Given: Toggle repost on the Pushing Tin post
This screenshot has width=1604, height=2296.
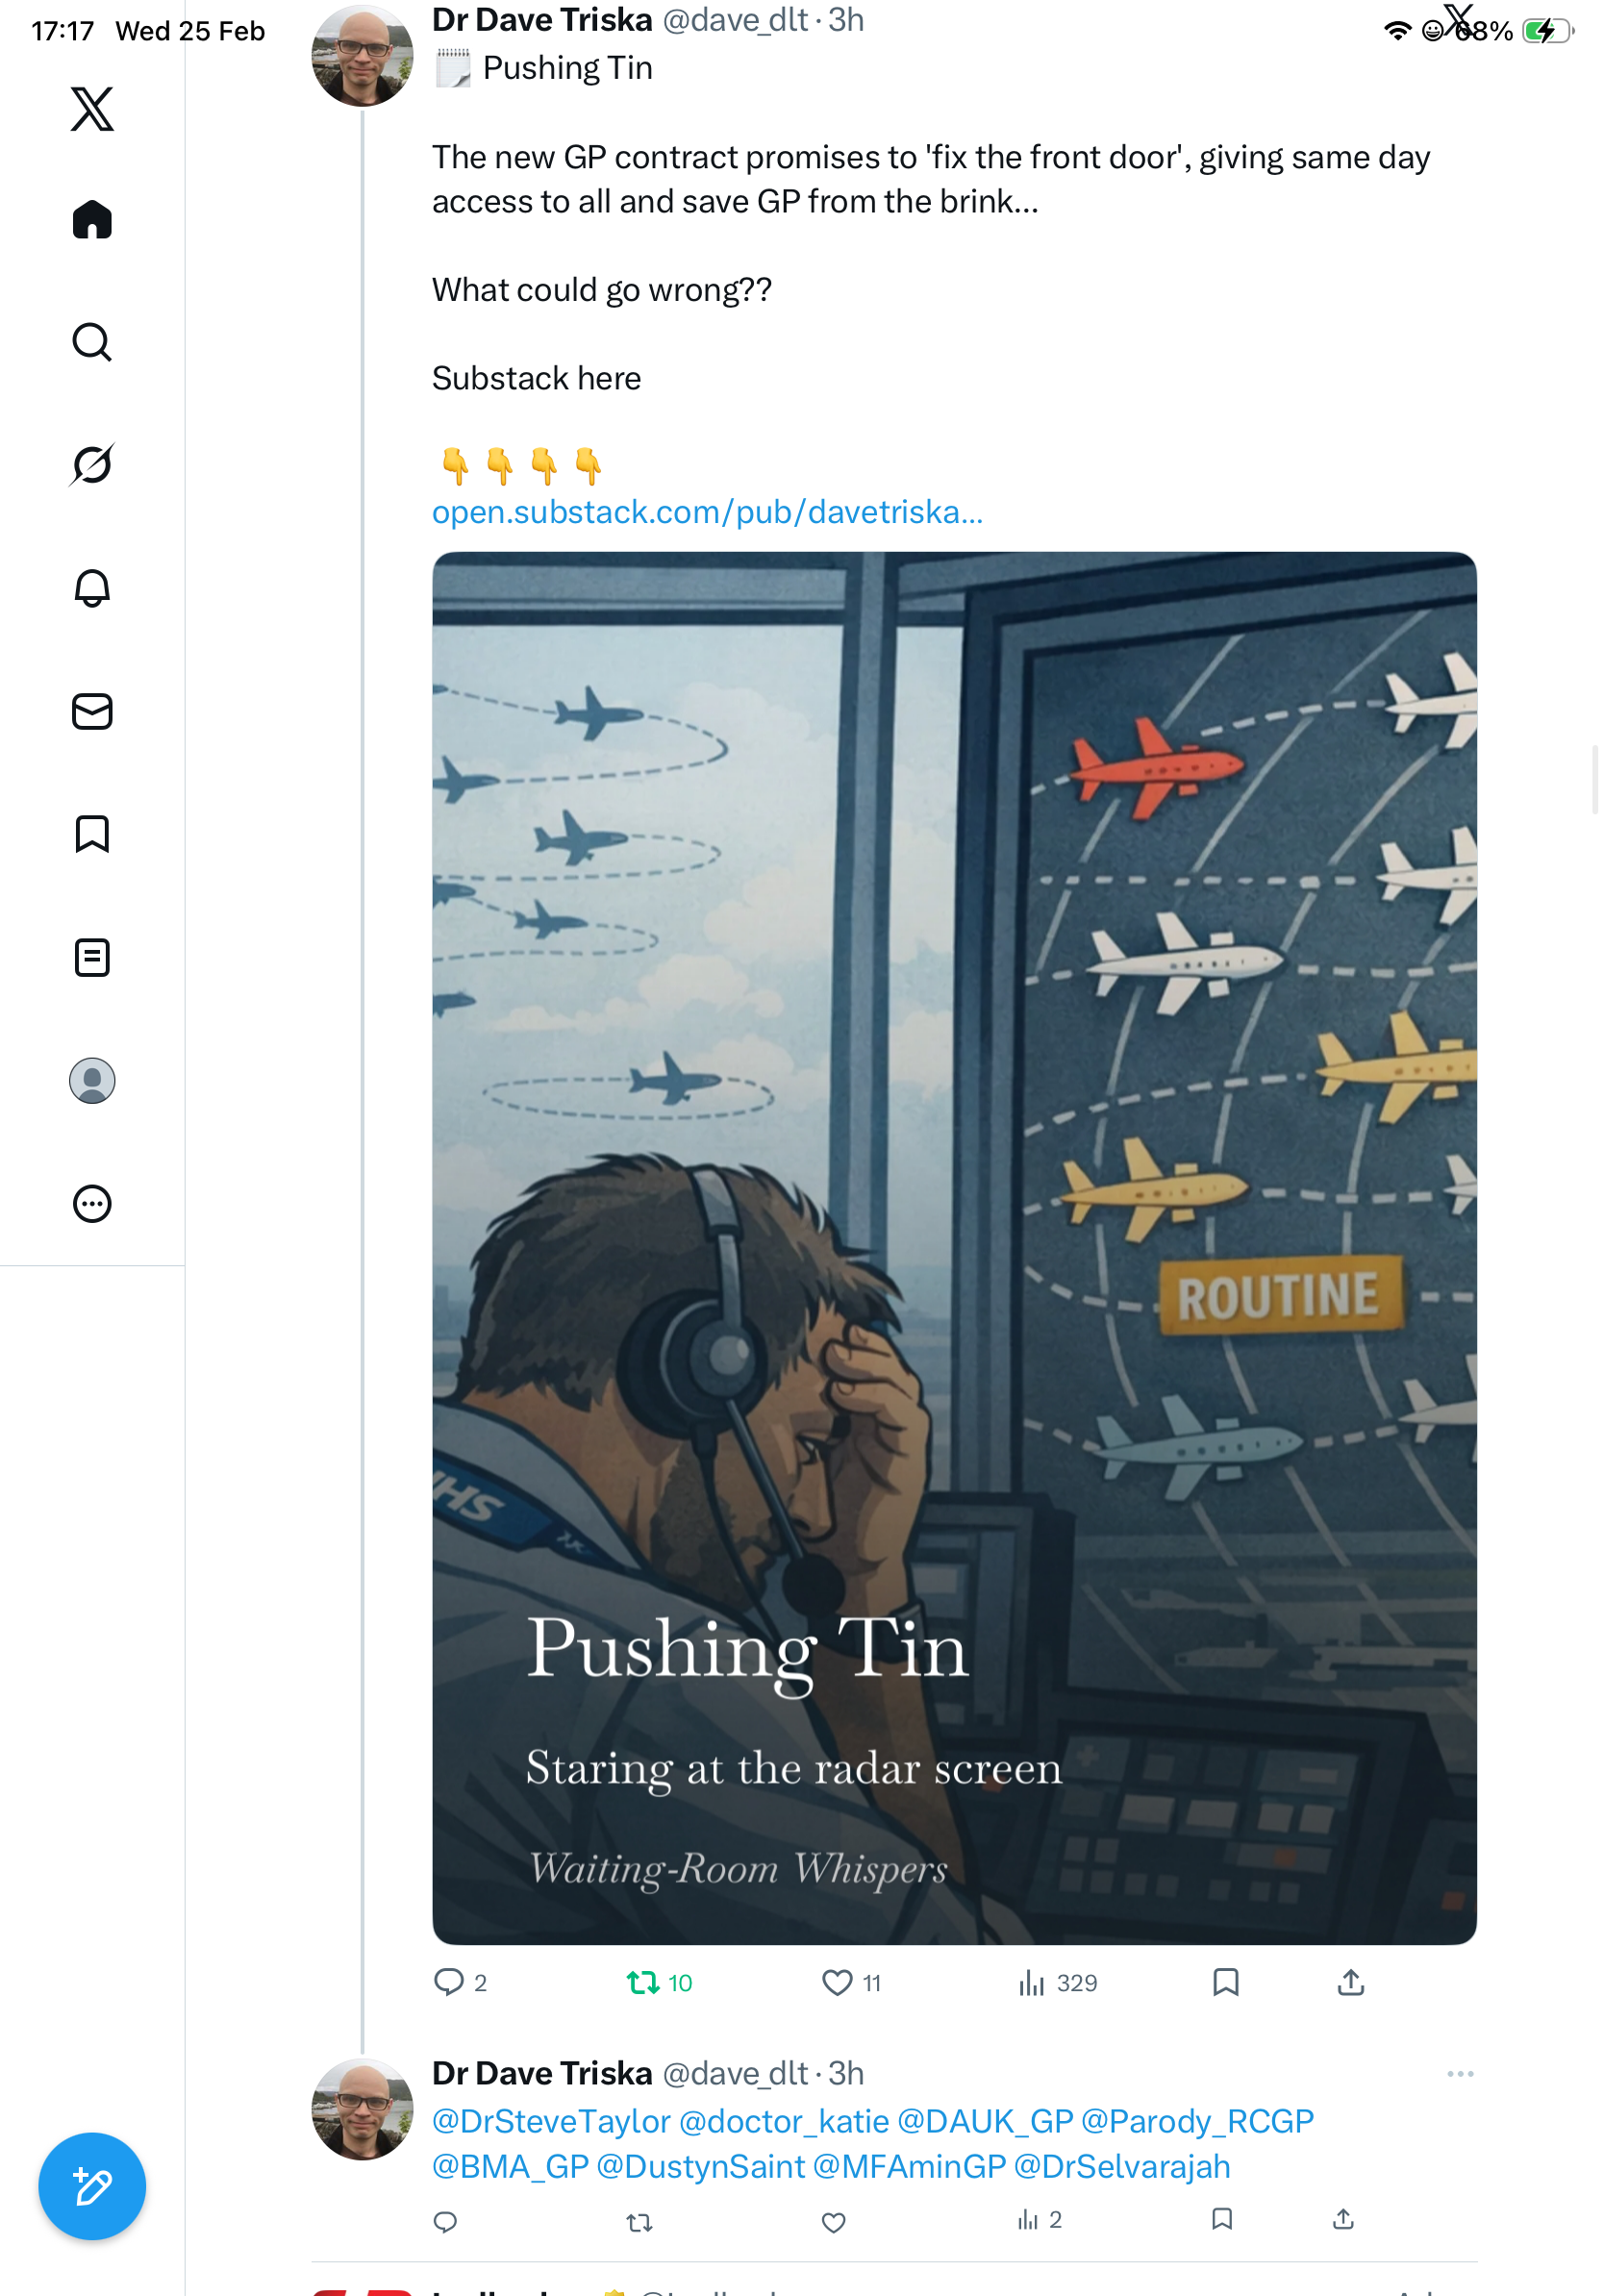Looking at the screenshot, I should (x=642, y=1982).
